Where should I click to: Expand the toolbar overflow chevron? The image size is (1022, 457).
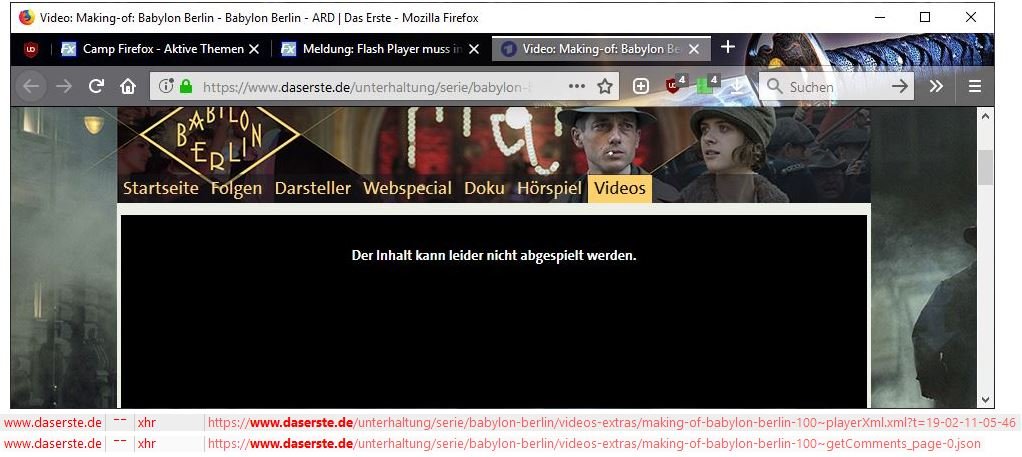pos(937,86)
